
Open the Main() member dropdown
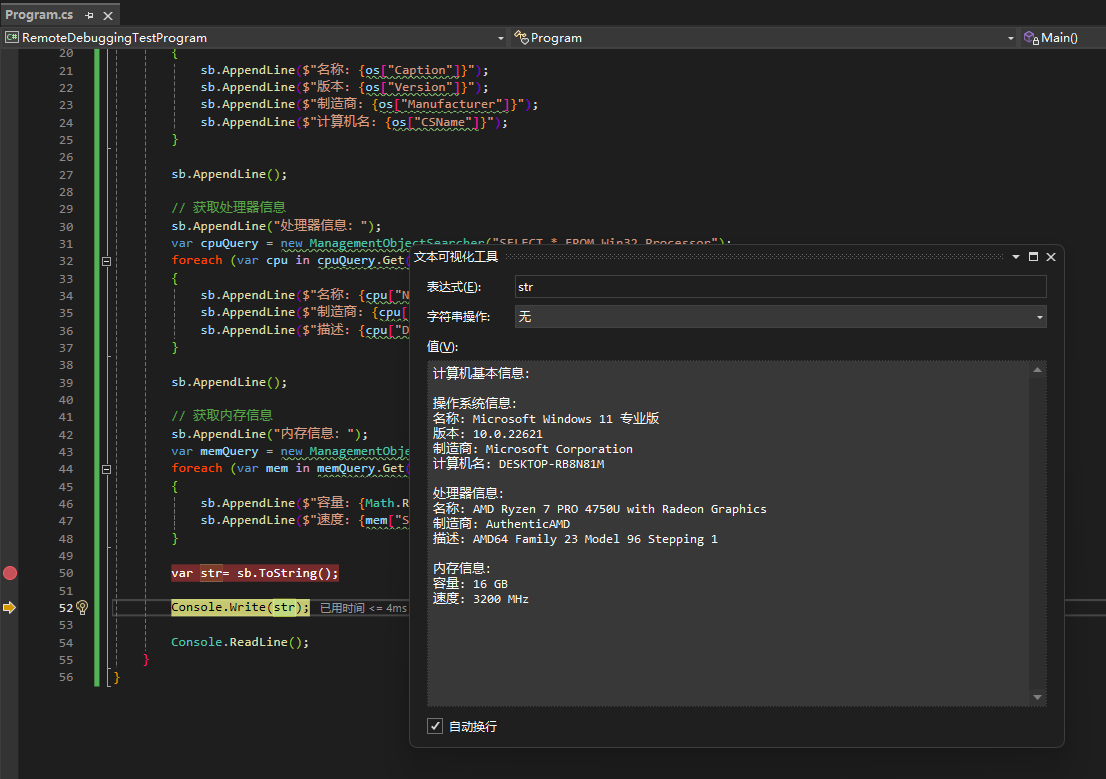[1060, 38]
